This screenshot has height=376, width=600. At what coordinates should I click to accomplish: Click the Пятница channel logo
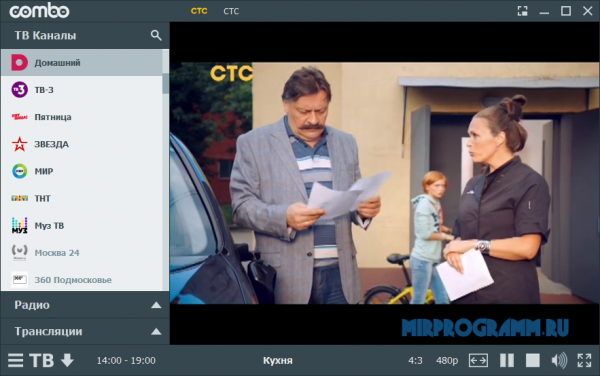tap(20, 117)
